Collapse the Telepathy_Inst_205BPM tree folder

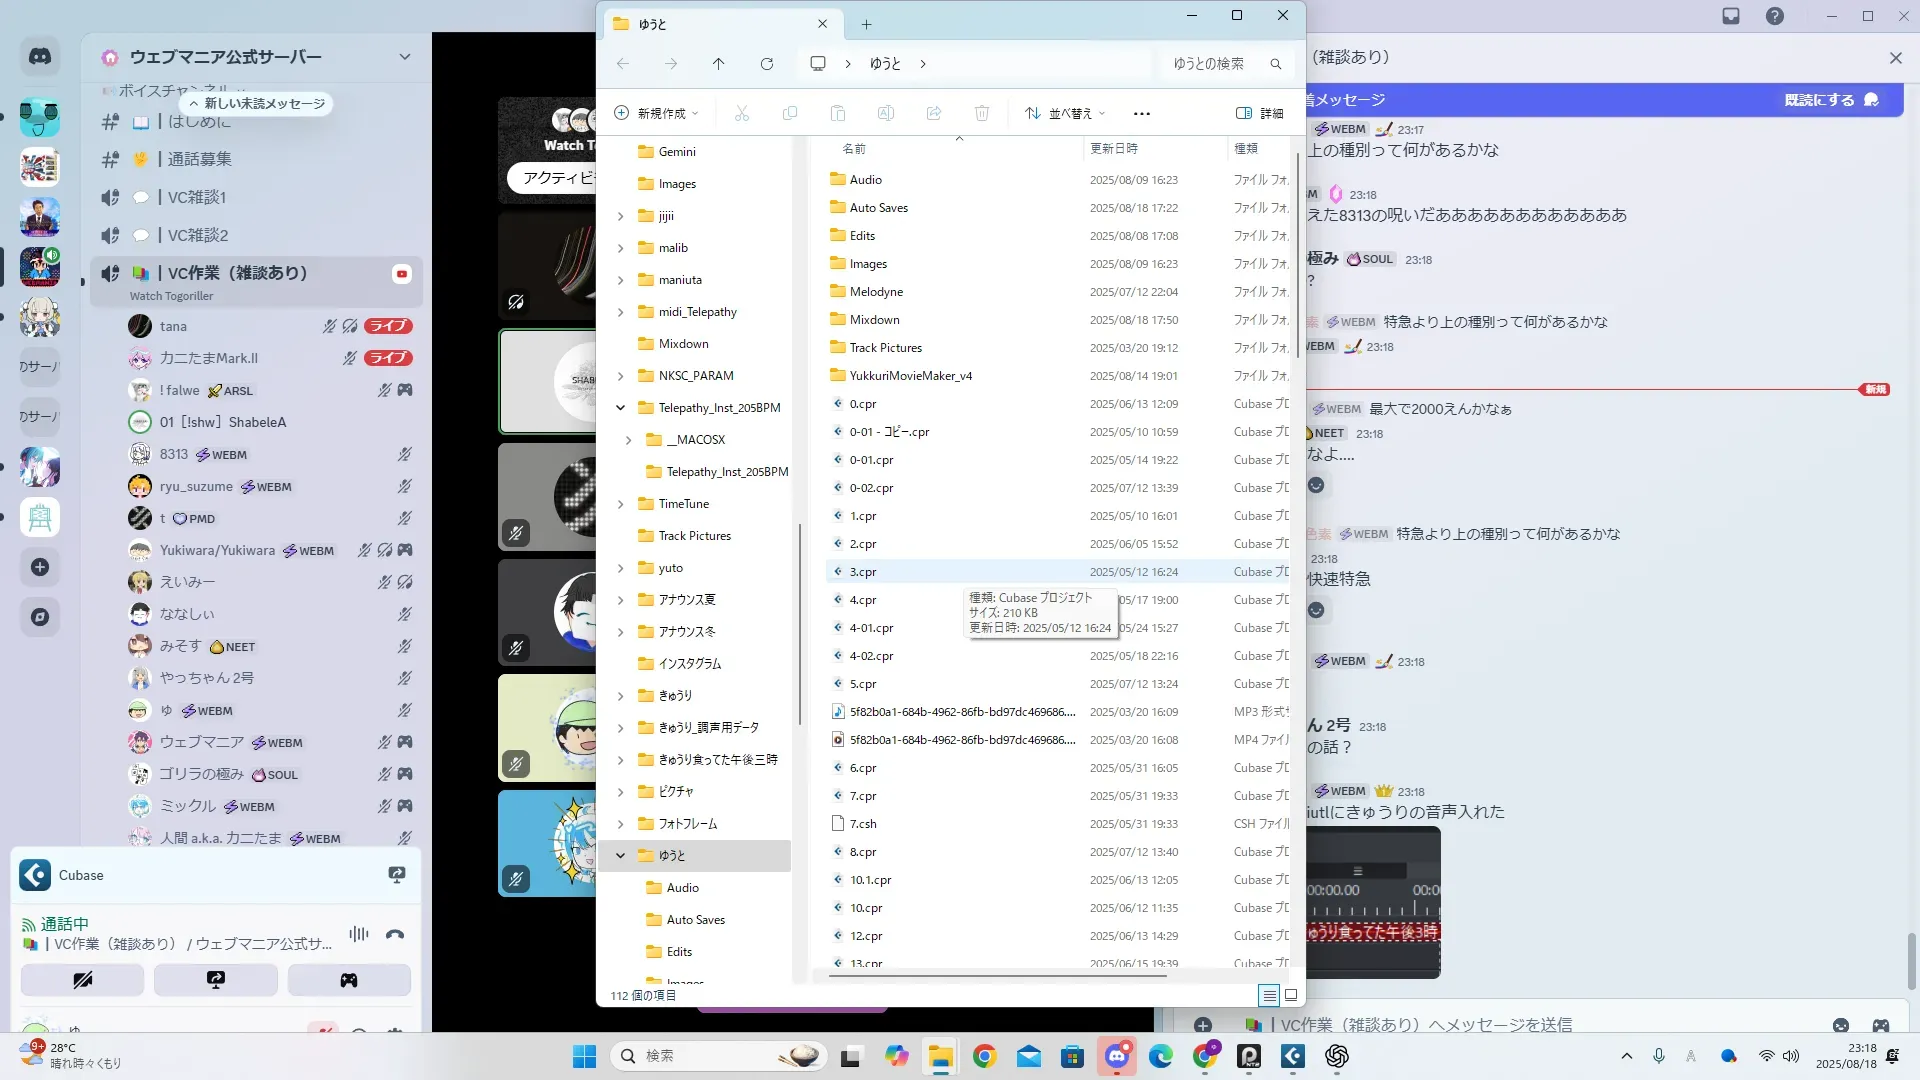click(x=620, y=408)
